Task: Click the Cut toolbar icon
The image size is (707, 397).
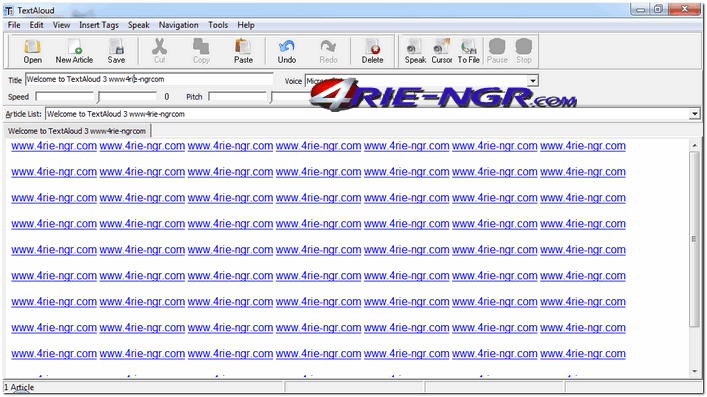Action: click(x=160, y=51)
